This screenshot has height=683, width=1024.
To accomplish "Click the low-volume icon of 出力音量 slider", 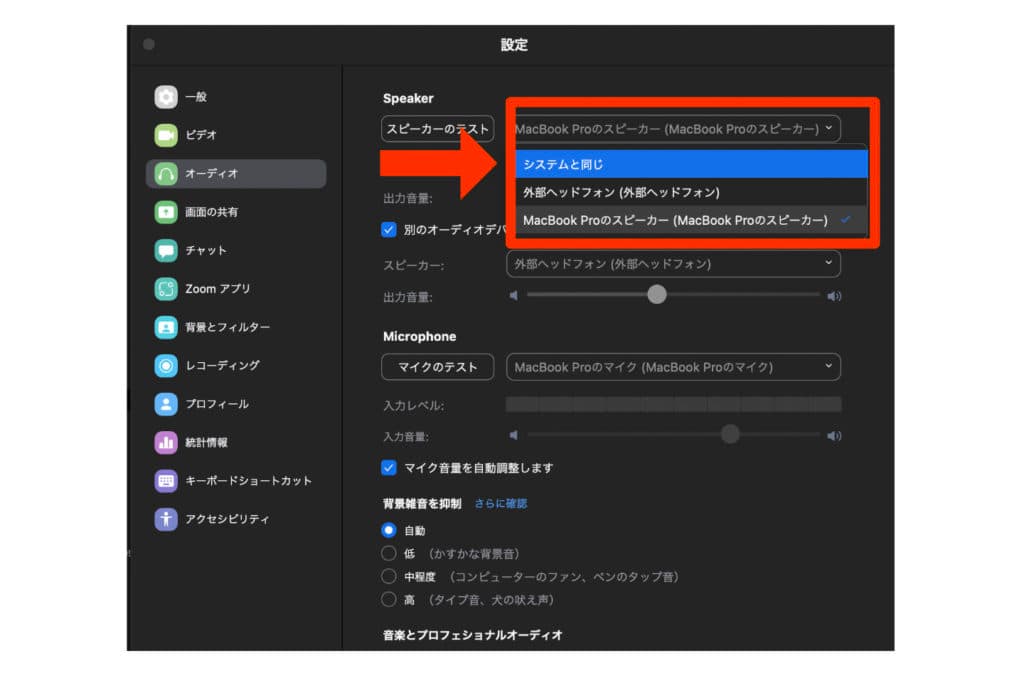I will (514, 296).
